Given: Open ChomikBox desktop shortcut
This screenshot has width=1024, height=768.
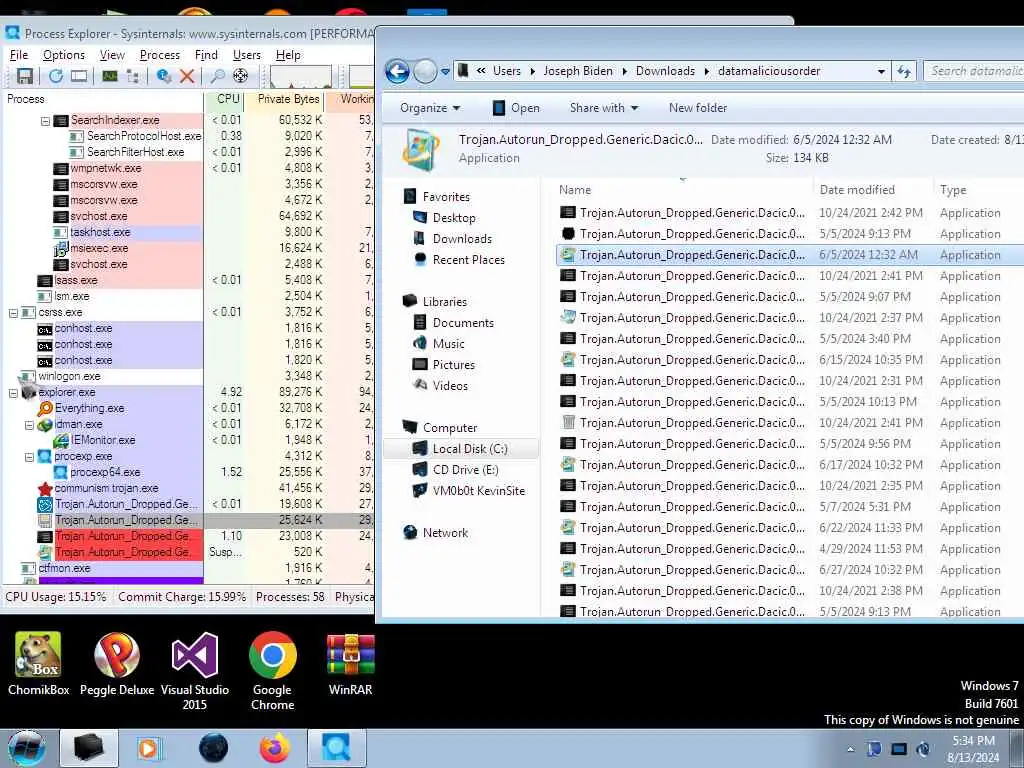Looking at the screenshot, I should click(38, 665).
